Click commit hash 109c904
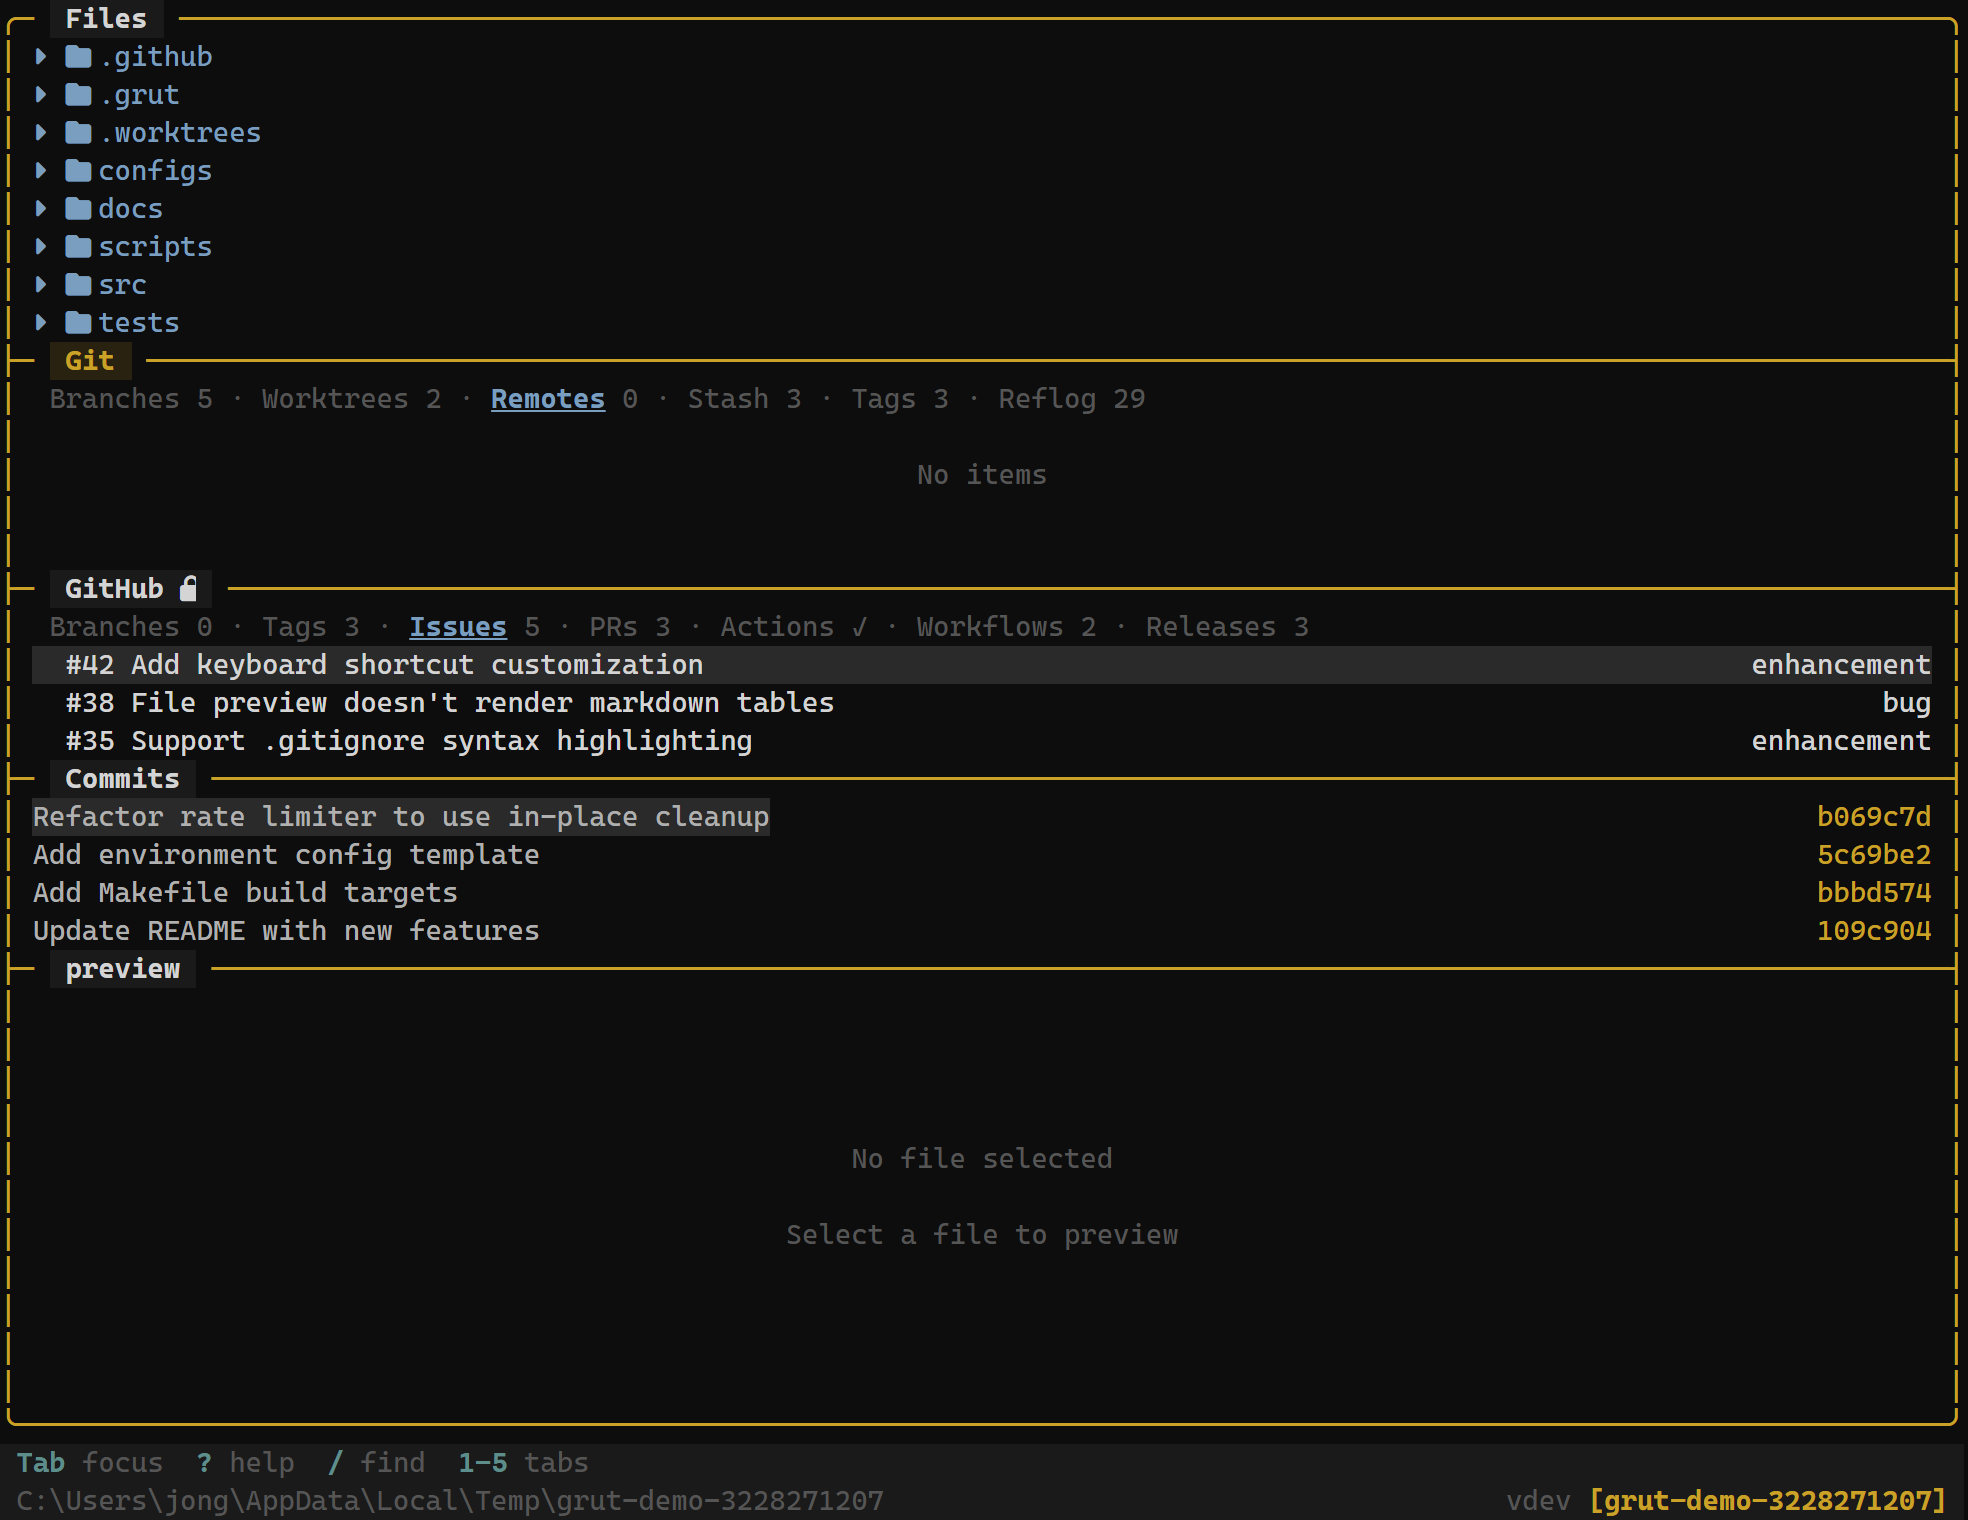This screenshot has width=1968, height=1520. (1874, 931)
